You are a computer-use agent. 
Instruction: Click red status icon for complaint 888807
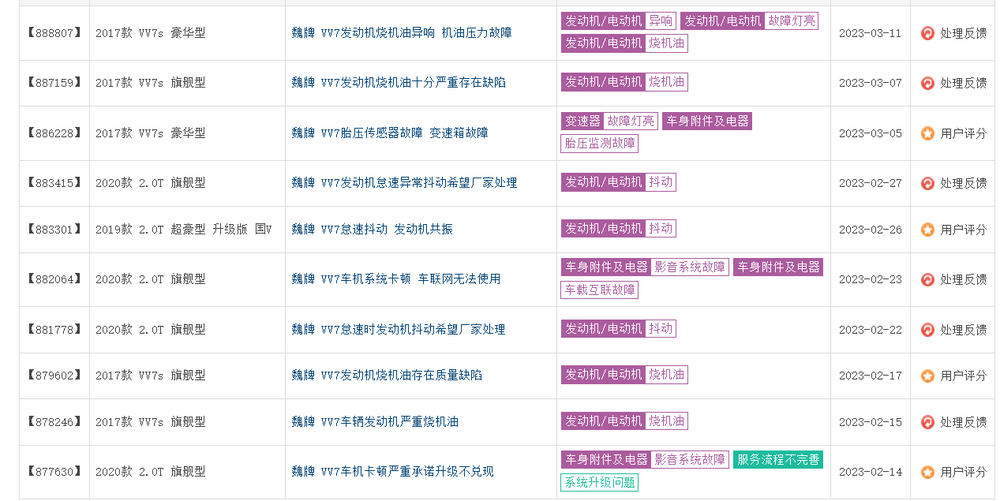click(x=927, y=33)
